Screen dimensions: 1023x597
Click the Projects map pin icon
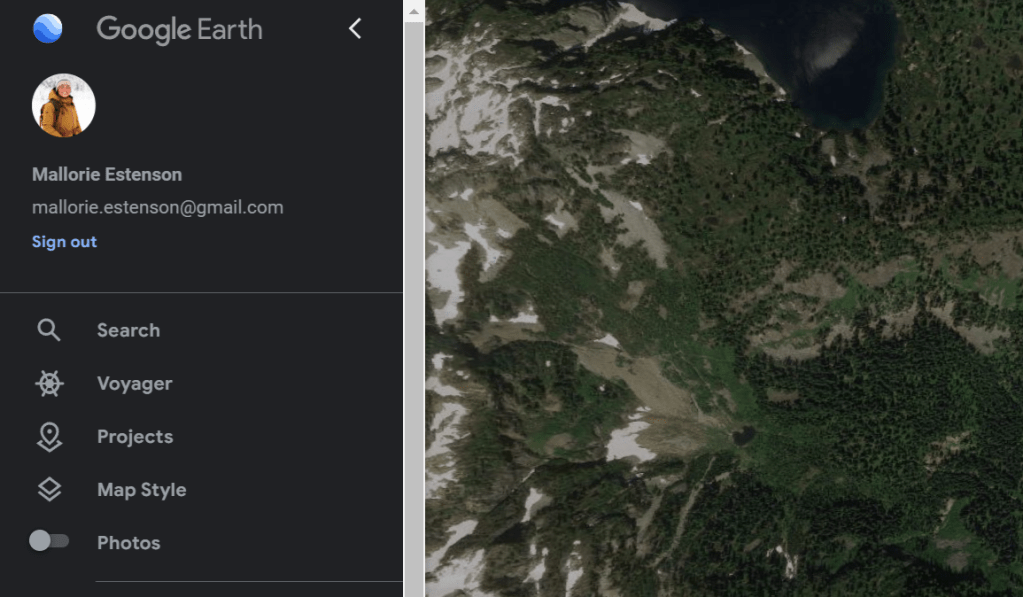click(49, 437)
